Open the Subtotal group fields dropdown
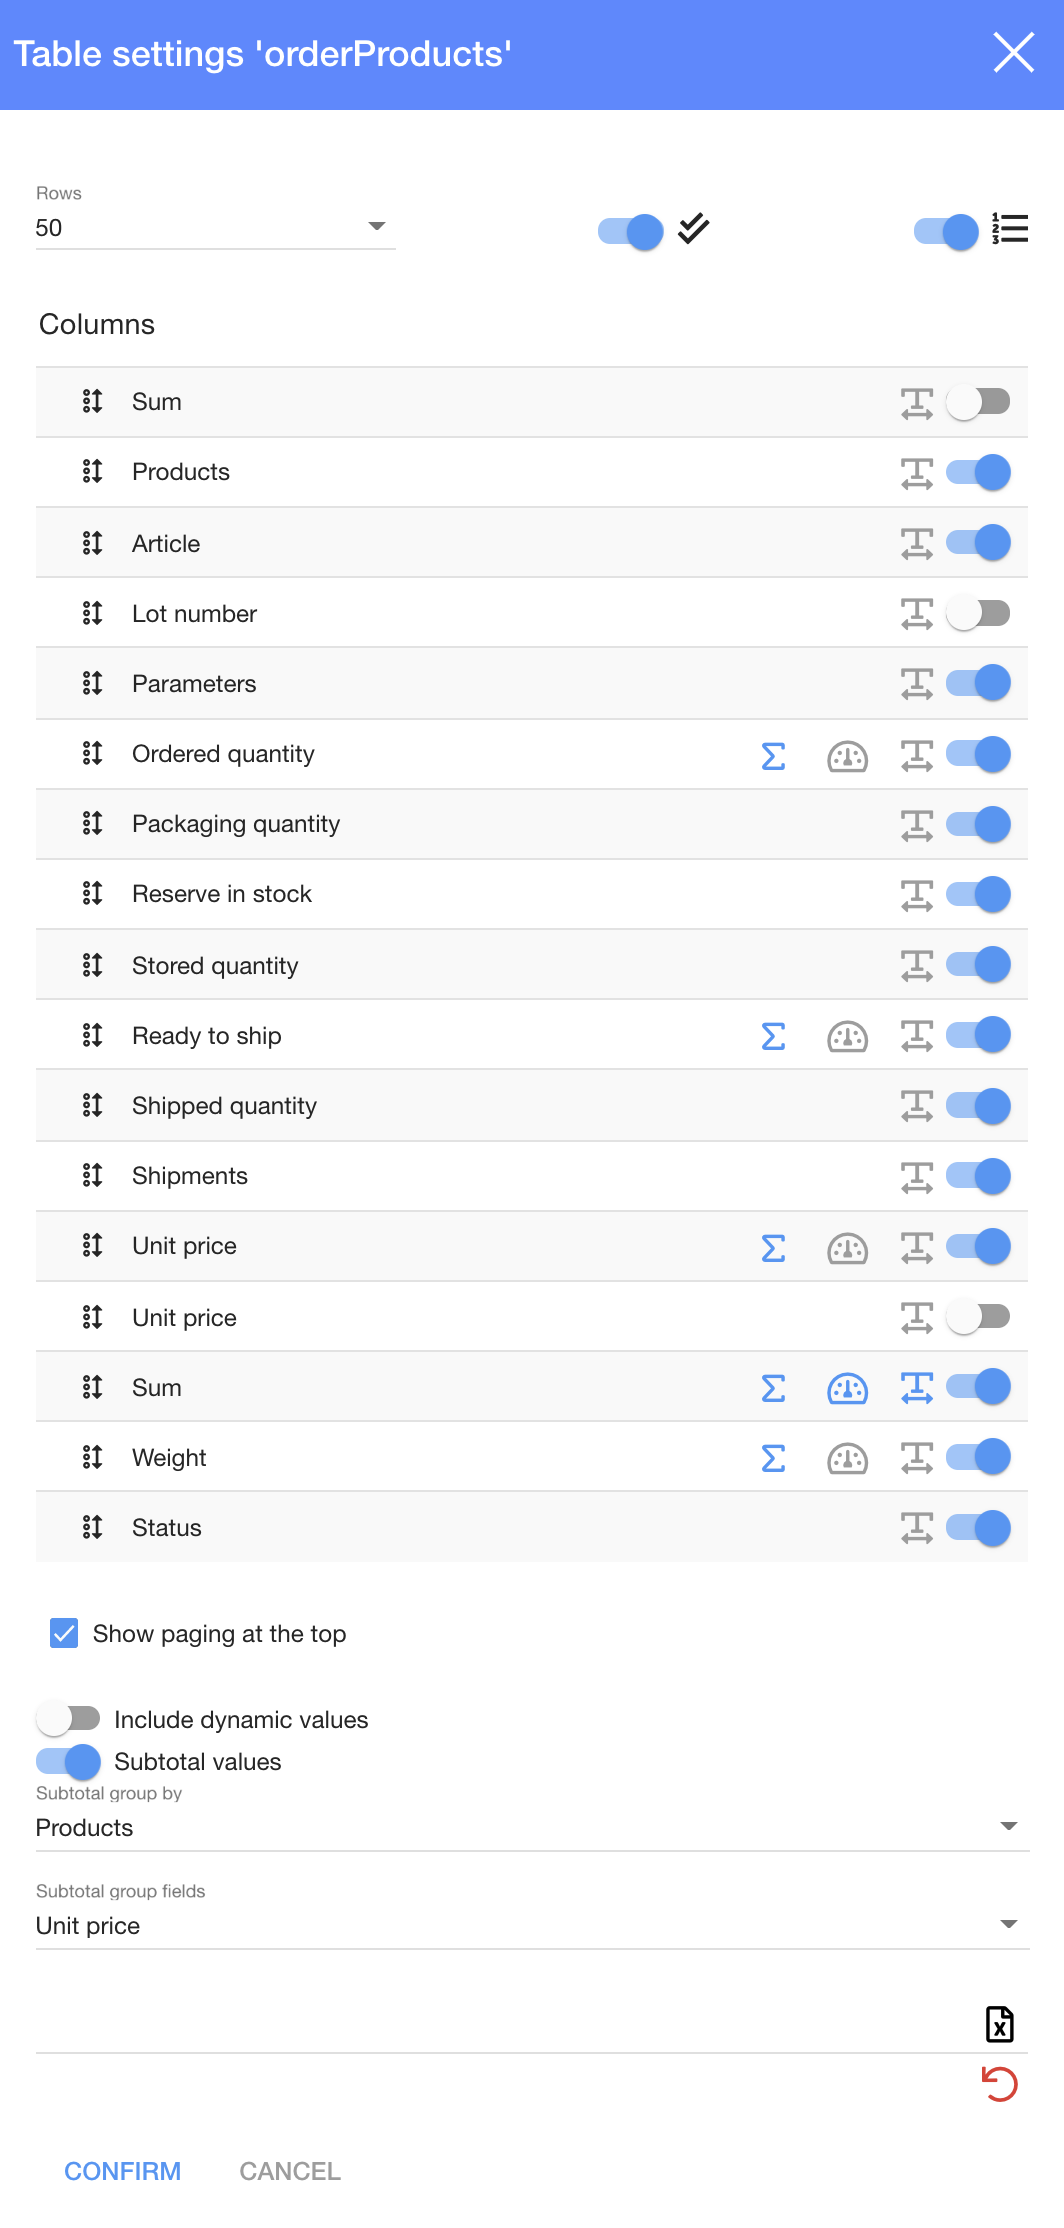 click(532, 1925)
